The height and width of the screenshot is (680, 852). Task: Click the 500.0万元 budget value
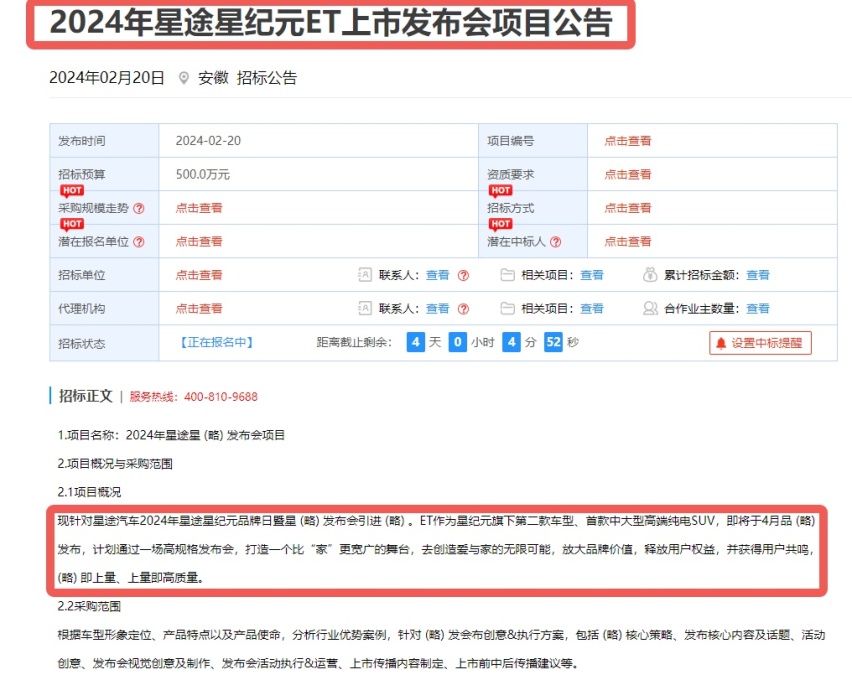coord(203,174)
